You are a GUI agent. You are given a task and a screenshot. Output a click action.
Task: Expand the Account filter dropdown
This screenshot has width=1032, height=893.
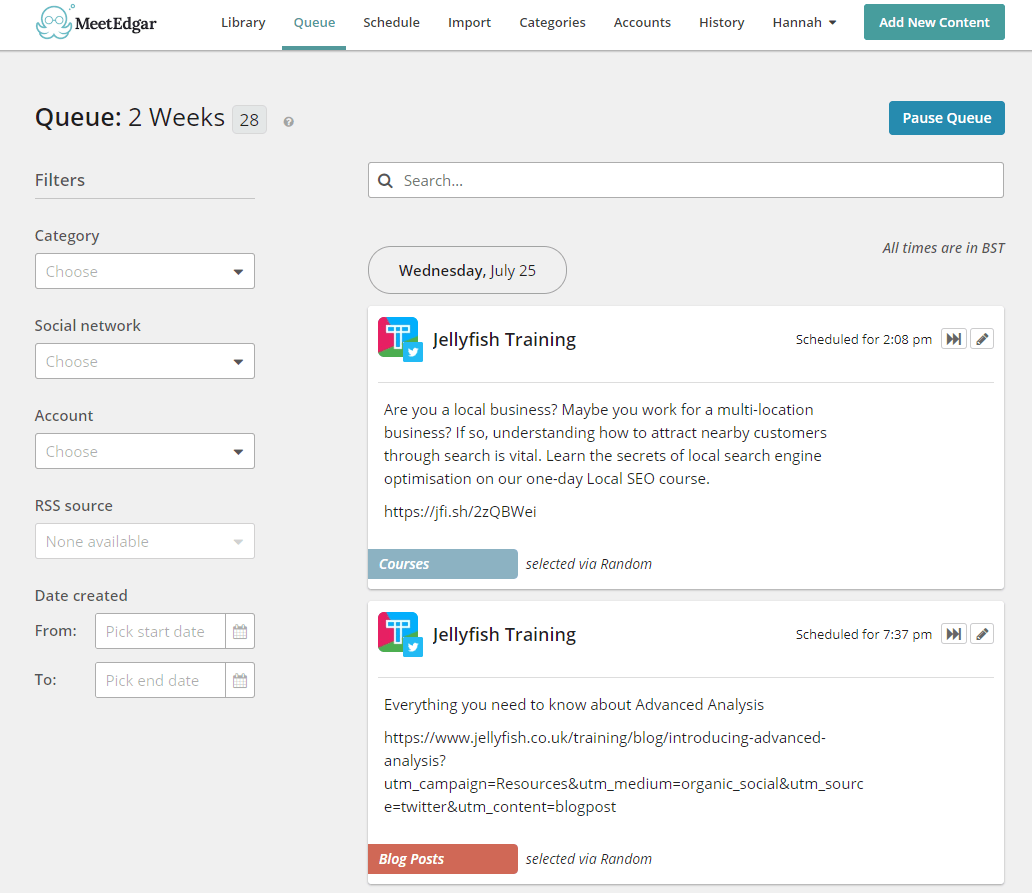pos(145,451)
